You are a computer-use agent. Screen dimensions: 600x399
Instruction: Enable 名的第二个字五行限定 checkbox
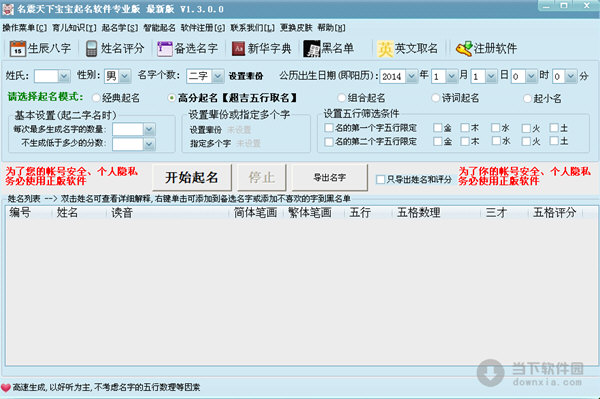(329, 142)
